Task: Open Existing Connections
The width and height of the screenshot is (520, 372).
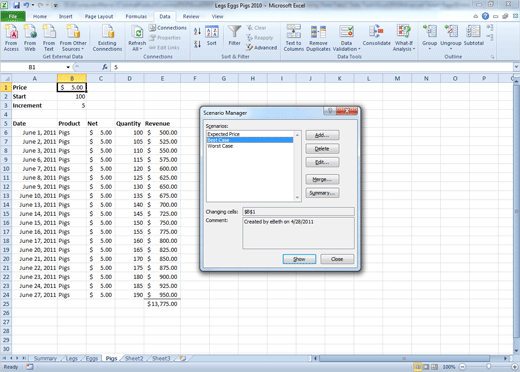Action: 107,38
